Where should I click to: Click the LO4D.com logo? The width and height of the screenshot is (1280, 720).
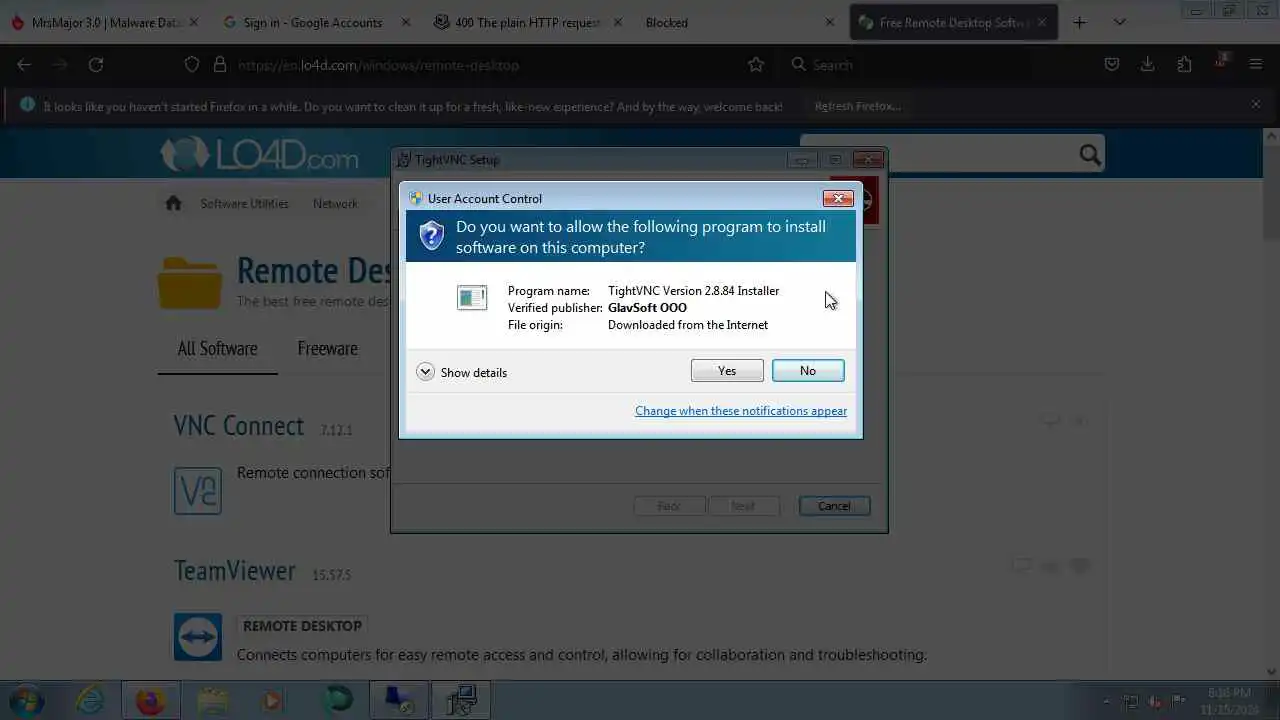coord(259,154)
